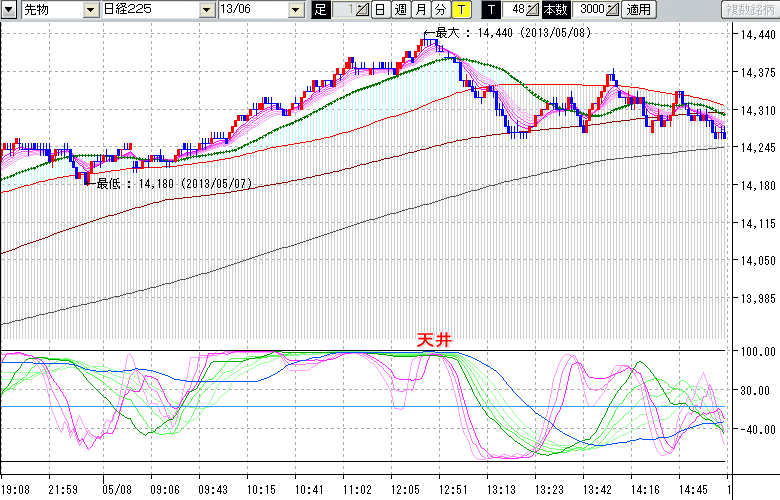Image resolution: width=780 pixels, height=500 pixels.
Task: Toggle the yellow T tick button
Action: 460,10
